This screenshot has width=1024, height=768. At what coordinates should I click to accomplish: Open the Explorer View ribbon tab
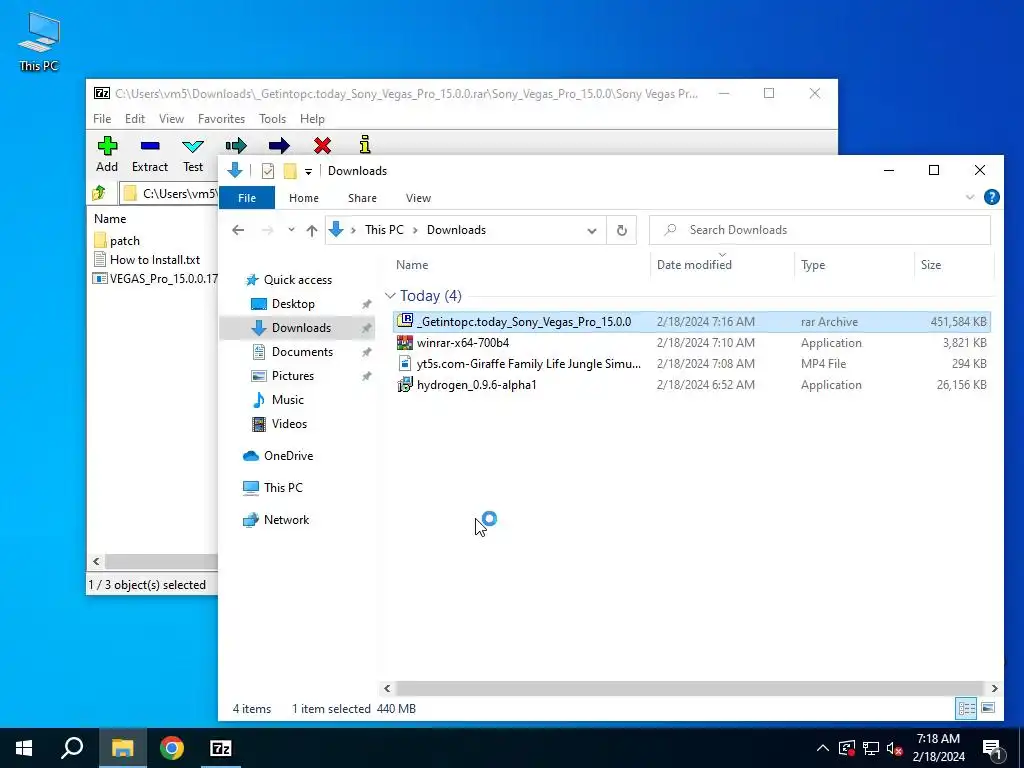pos(418,198)
